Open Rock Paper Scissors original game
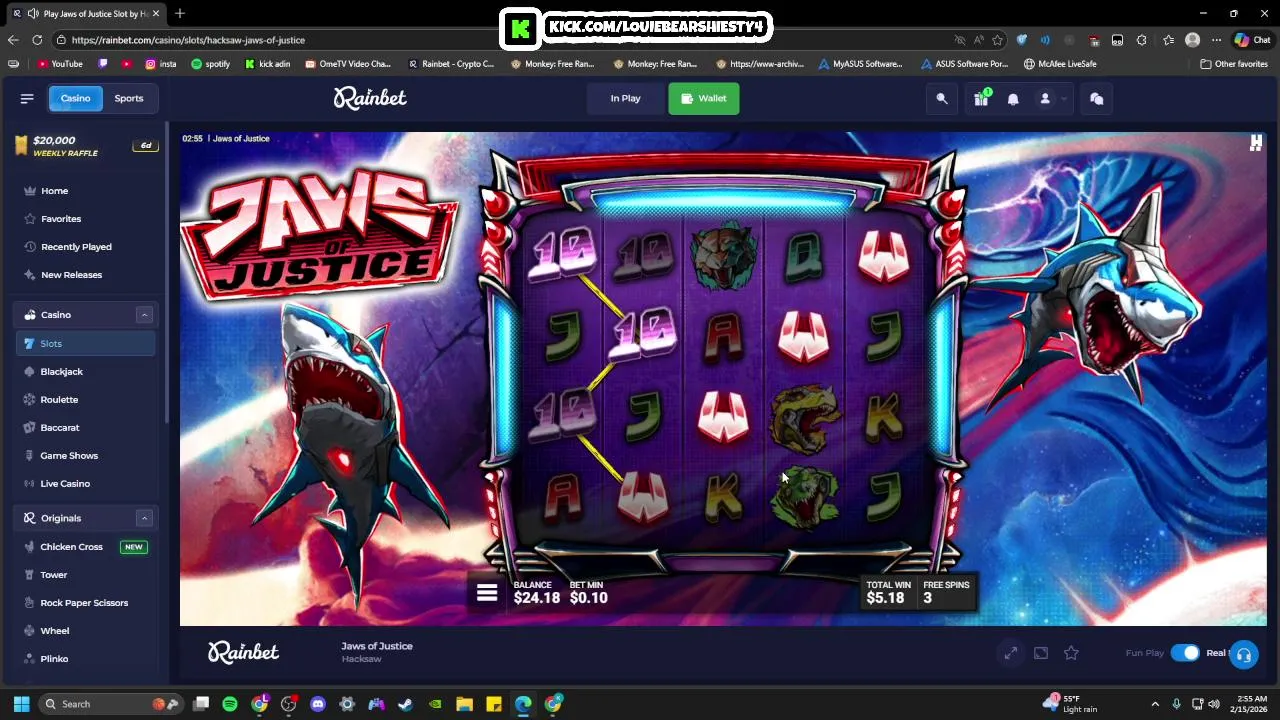 click(x=85, y=603)
